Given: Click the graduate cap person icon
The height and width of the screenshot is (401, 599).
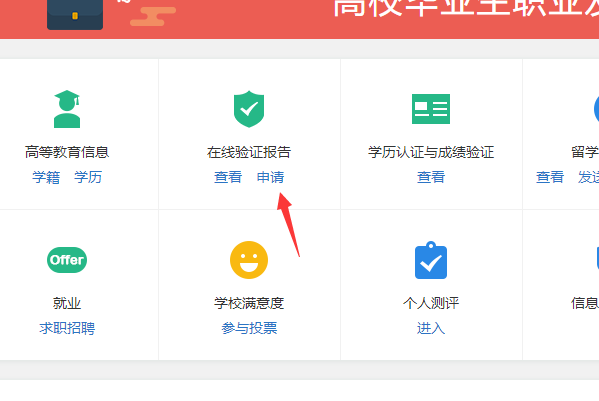Looking at the screenshot, I should coord(67,109).
